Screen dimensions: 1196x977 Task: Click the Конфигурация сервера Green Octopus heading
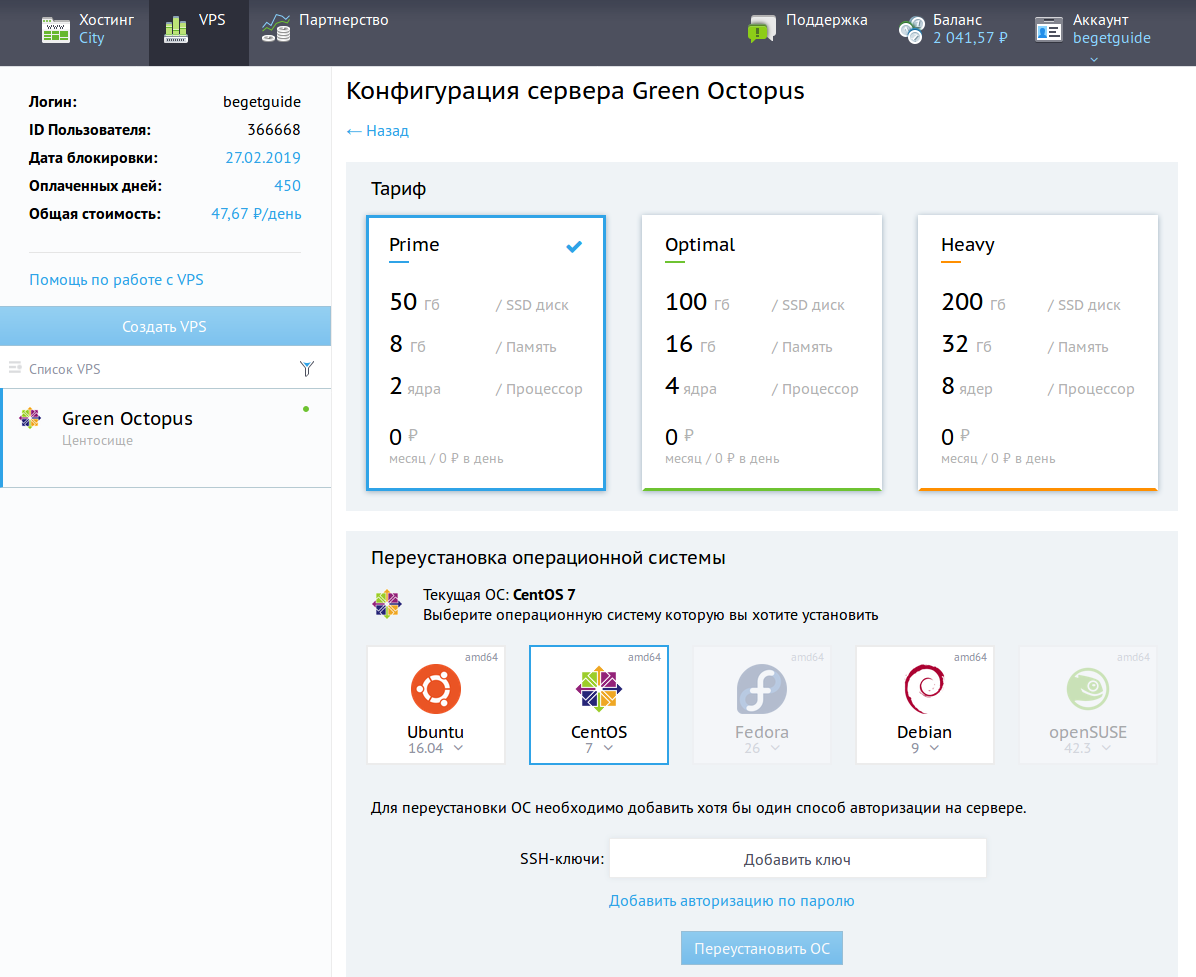click(575, 91)
